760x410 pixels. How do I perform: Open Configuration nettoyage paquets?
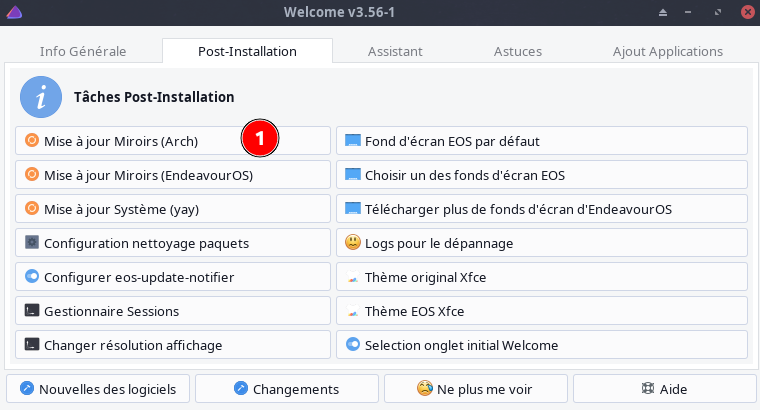pyautogui.click(x=173, y=243)
